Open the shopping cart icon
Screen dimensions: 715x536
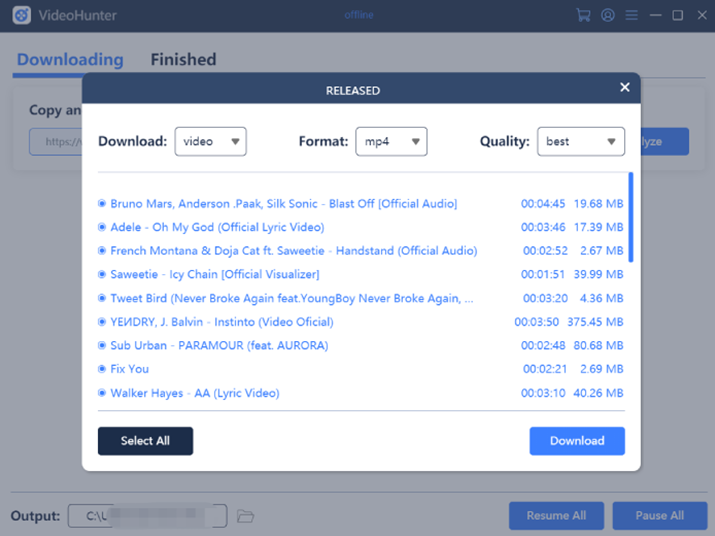[583, 15]
